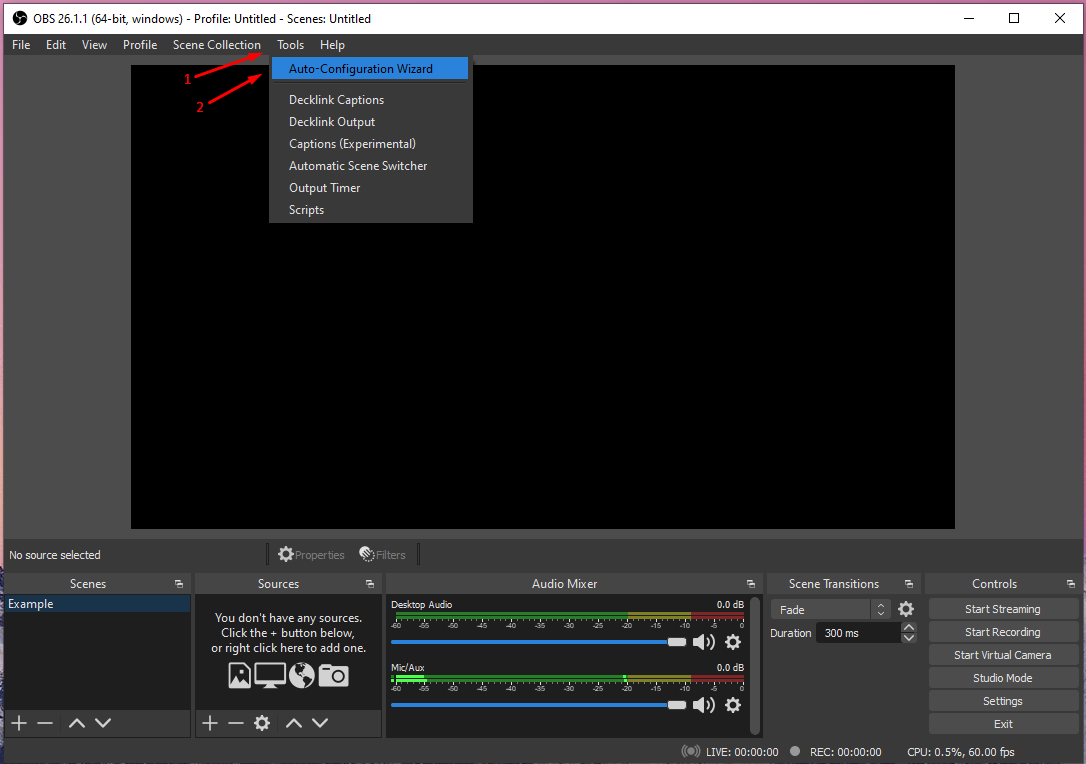The image size is (1086, 764).
Task: Click Start Streaming
Action: click(1003, 609)
